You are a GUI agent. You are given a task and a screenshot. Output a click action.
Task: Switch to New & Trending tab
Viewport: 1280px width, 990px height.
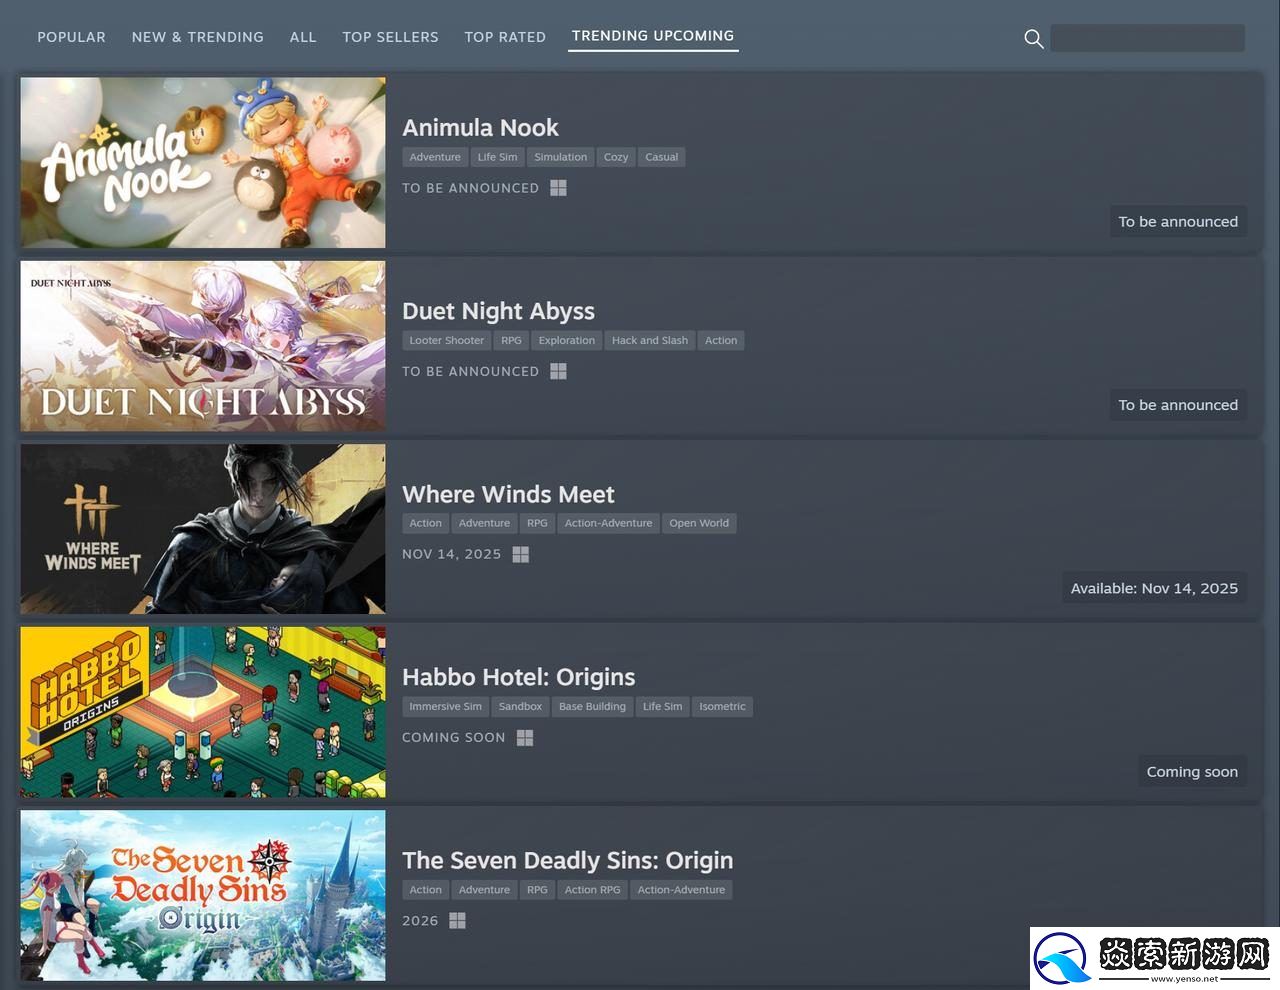tap(198, 37)
